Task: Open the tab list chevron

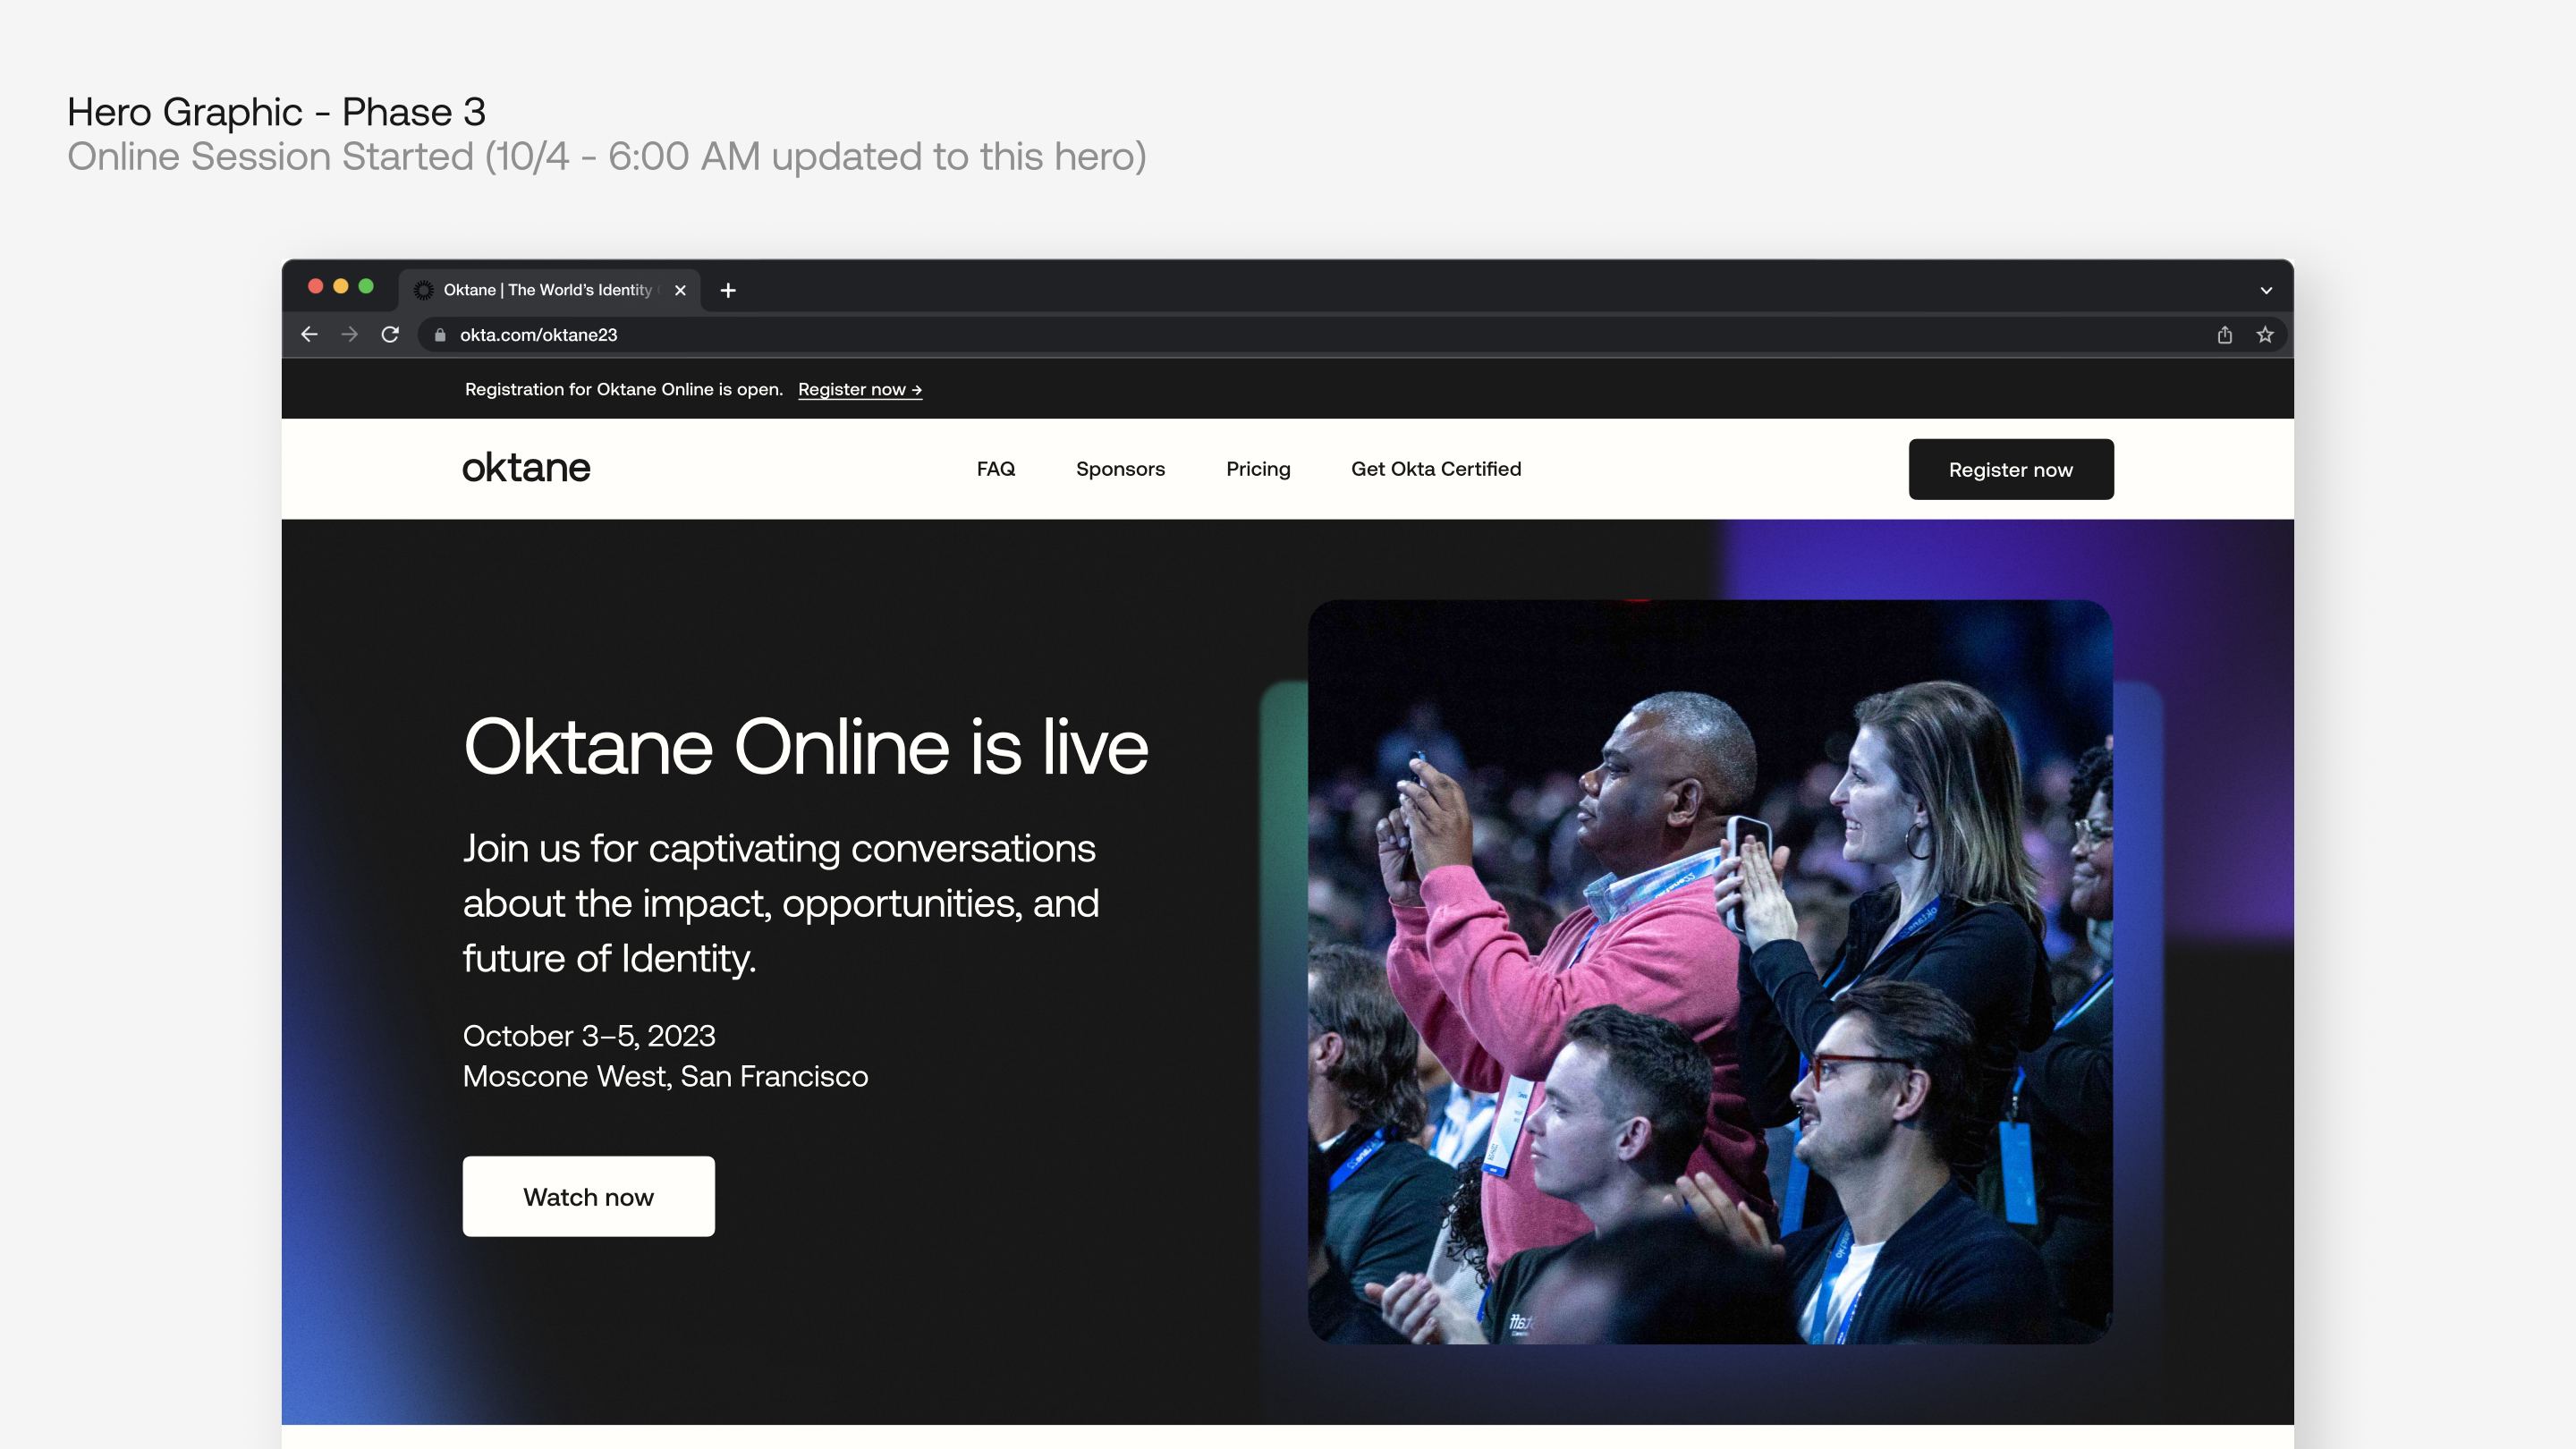Action: pos(2266,290)
